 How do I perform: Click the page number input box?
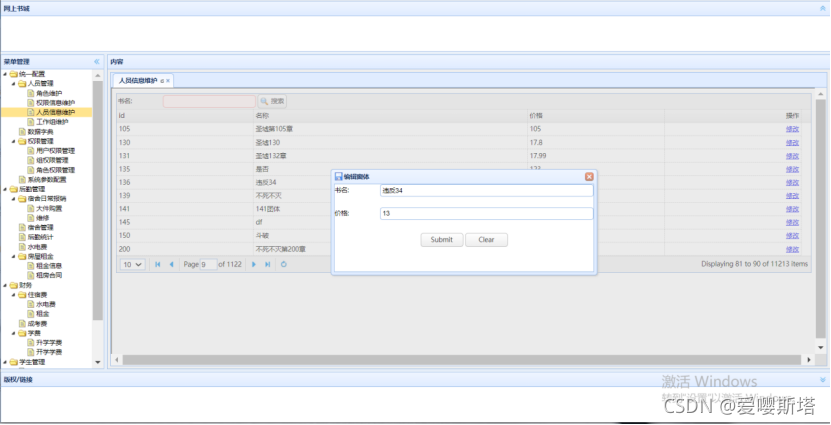(x=208, y=264)
